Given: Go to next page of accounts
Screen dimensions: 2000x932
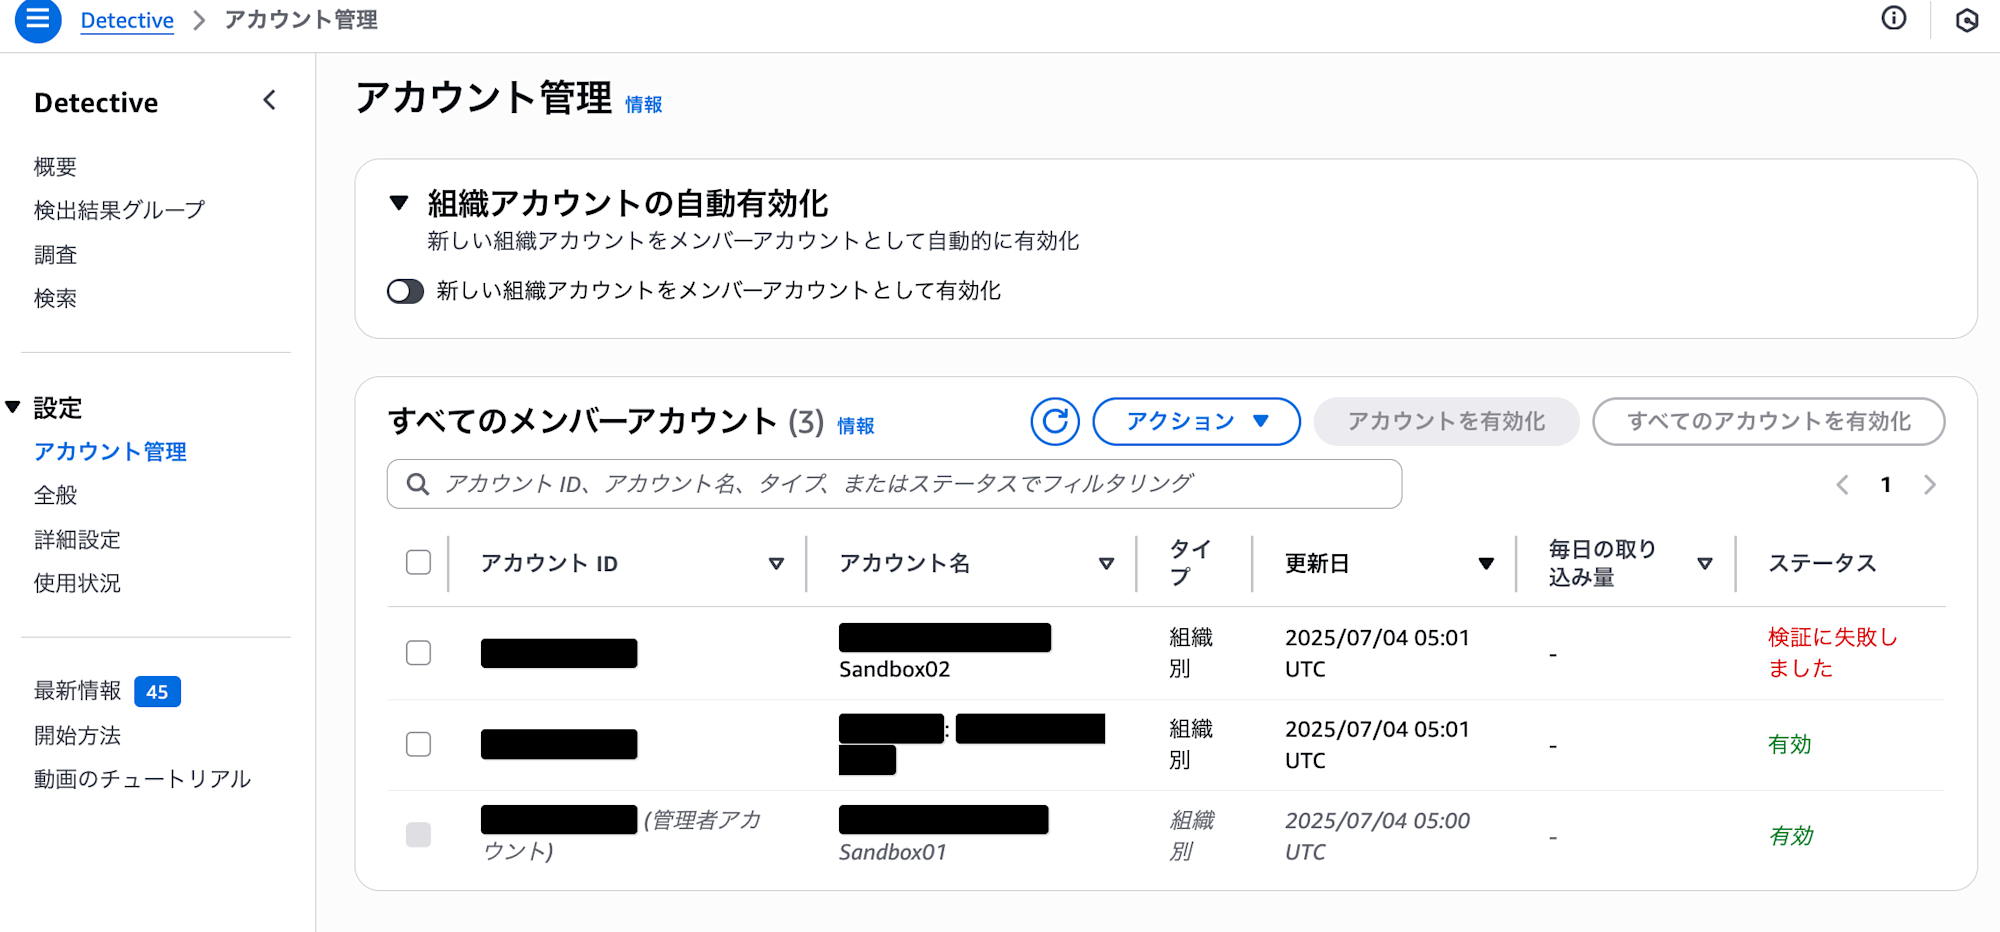Looking at the screenshot, I should 1930,485.
